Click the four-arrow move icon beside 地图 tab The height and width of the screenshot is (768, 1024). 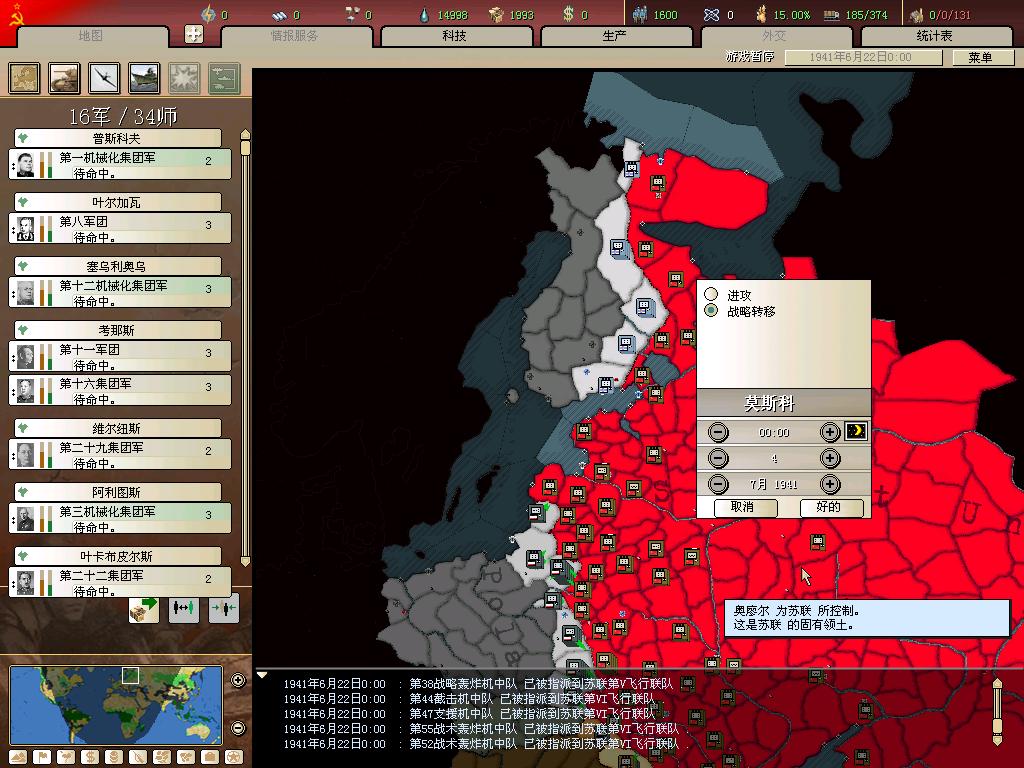[194, 34]
